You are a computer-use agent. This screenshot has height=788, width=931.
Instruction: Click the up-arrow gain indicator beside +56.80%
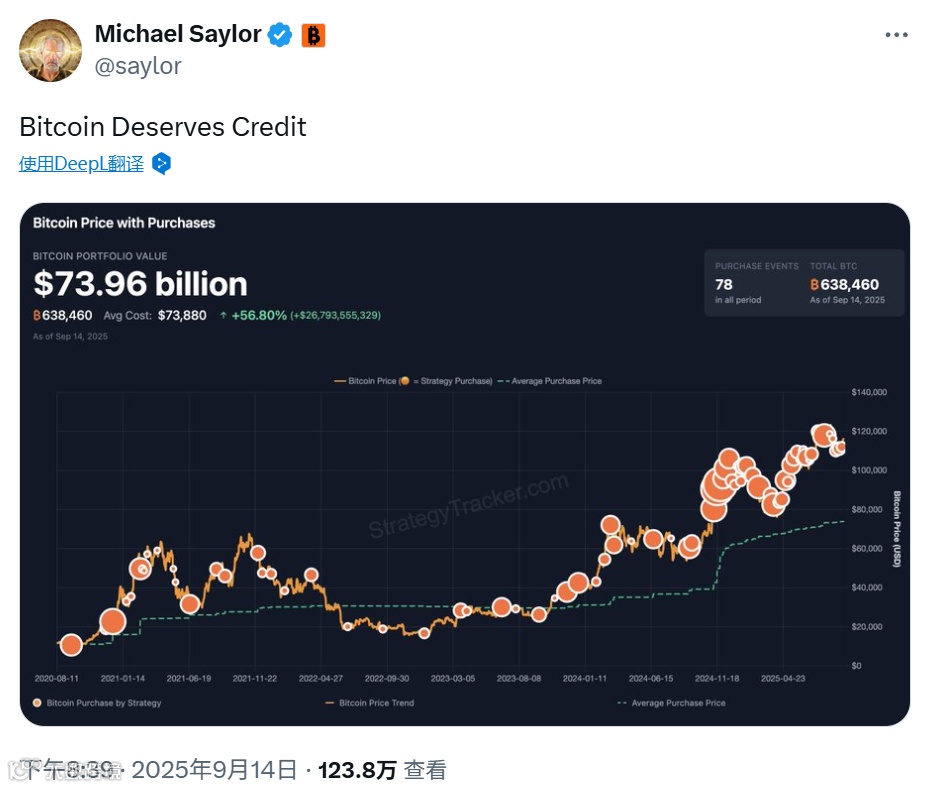tap(223, 315)
